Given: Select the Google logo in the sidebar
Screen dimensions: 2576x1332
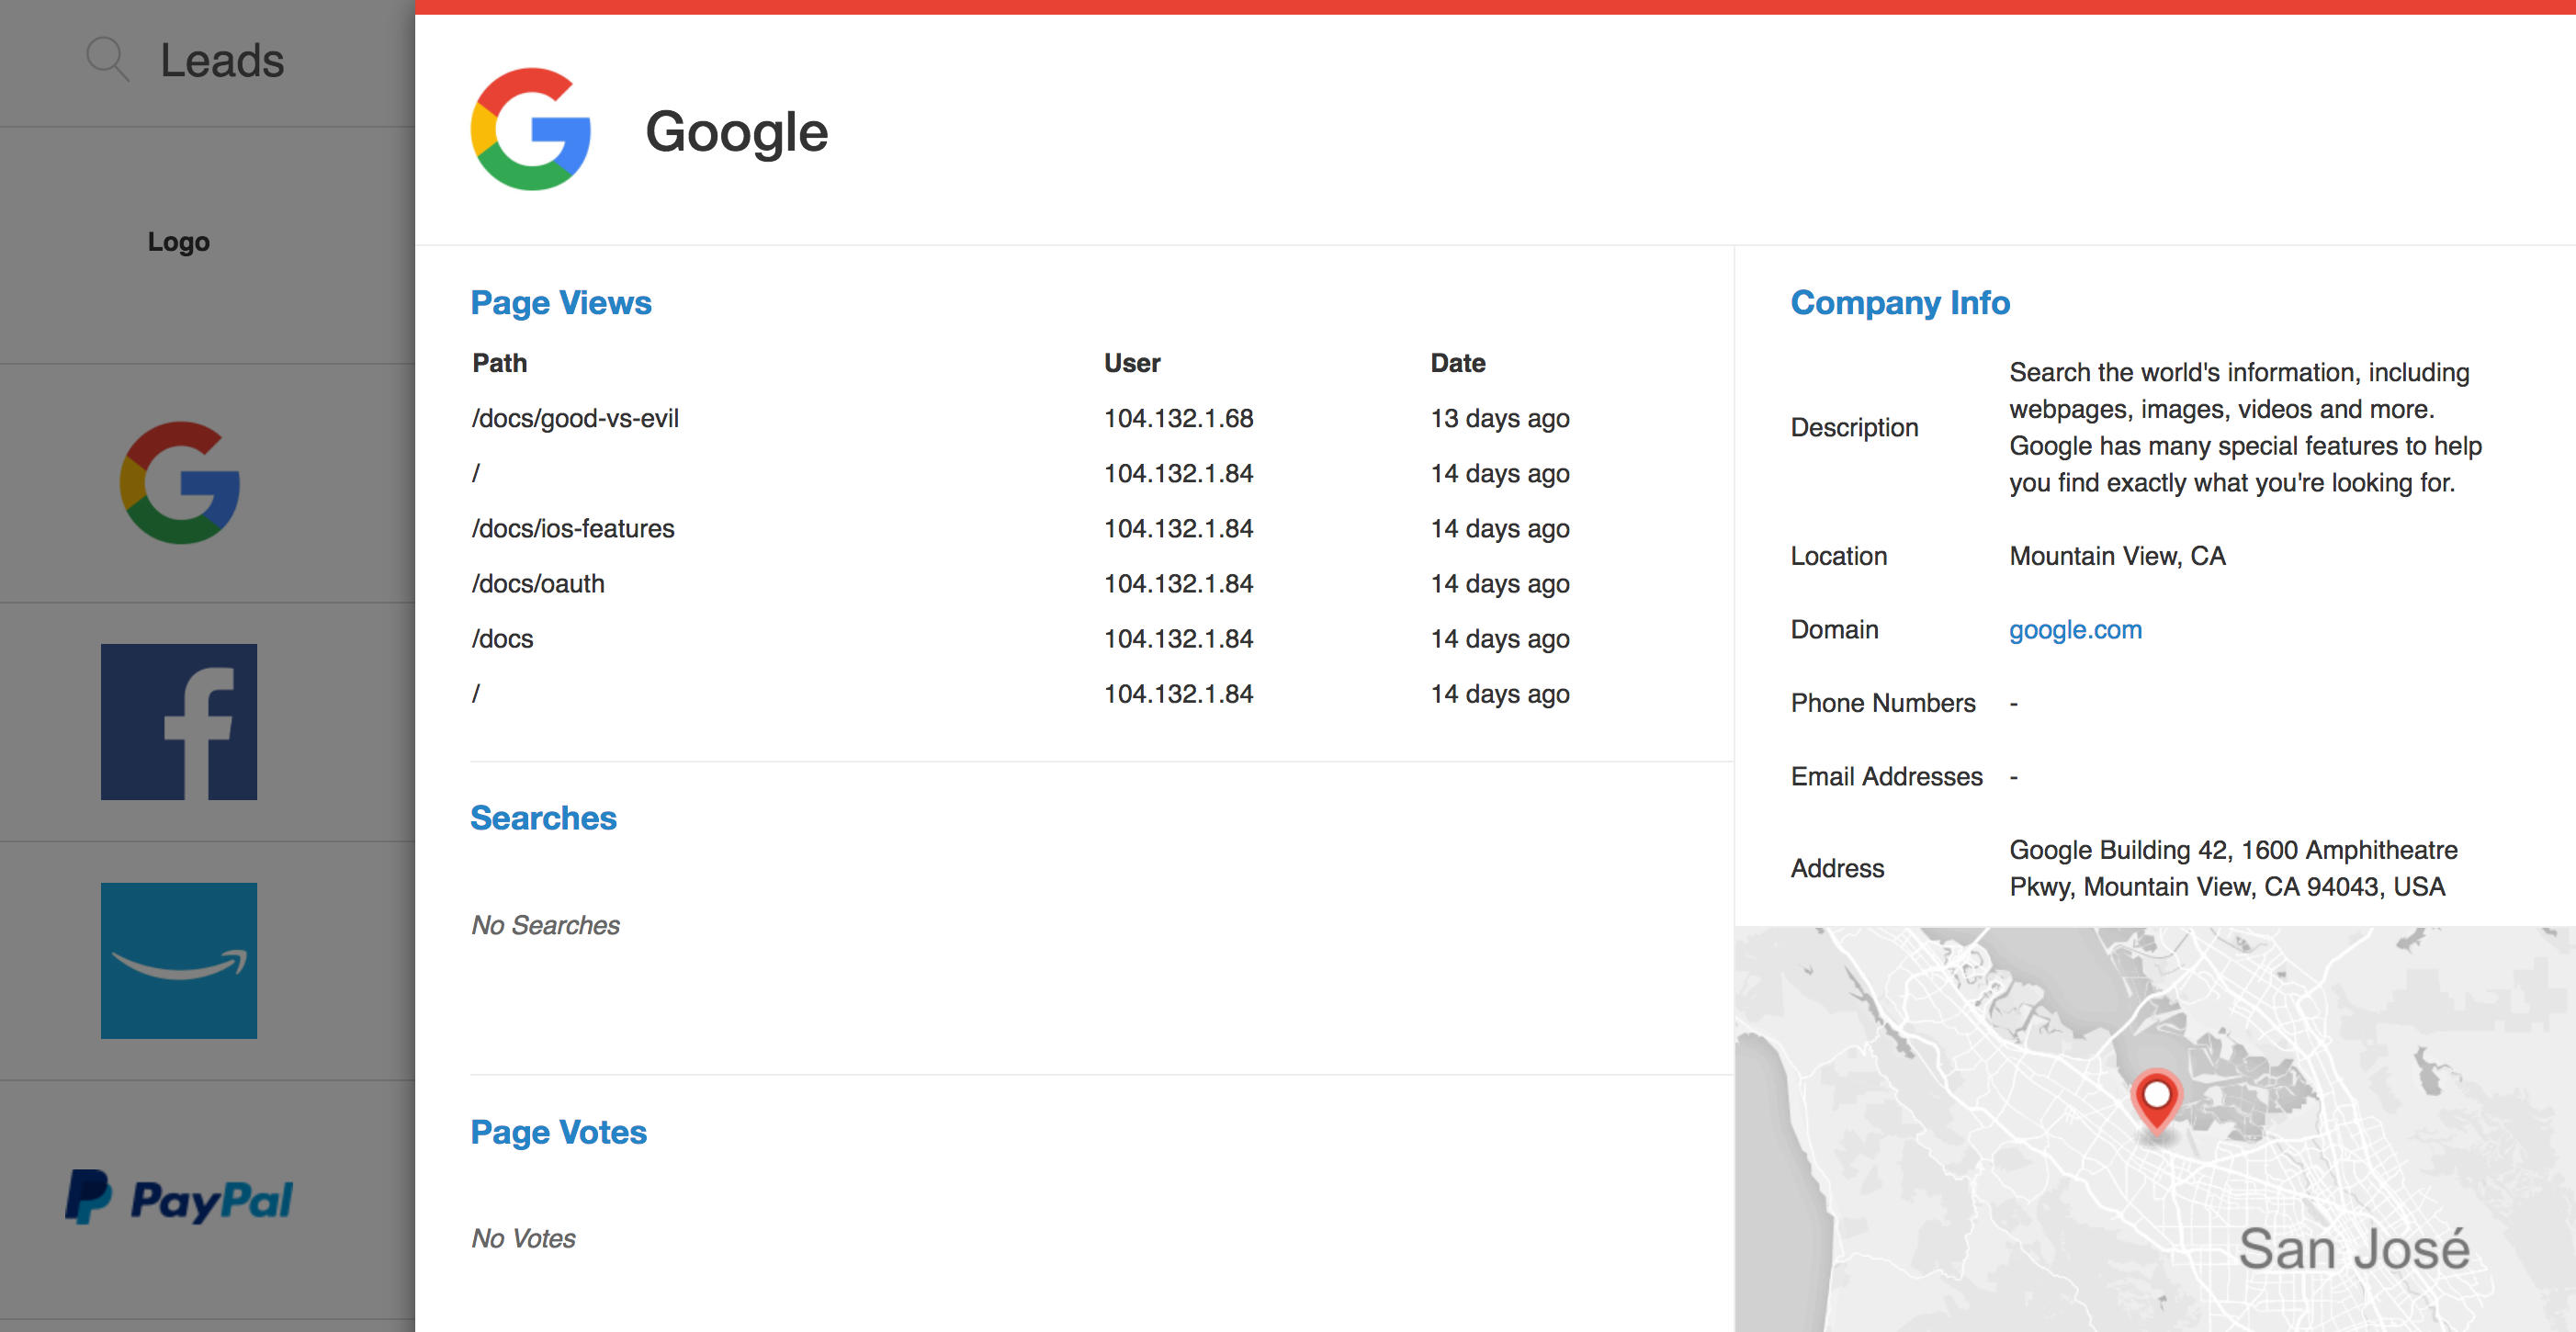Looking at the screenshot, I should click(x=179, y=483).
